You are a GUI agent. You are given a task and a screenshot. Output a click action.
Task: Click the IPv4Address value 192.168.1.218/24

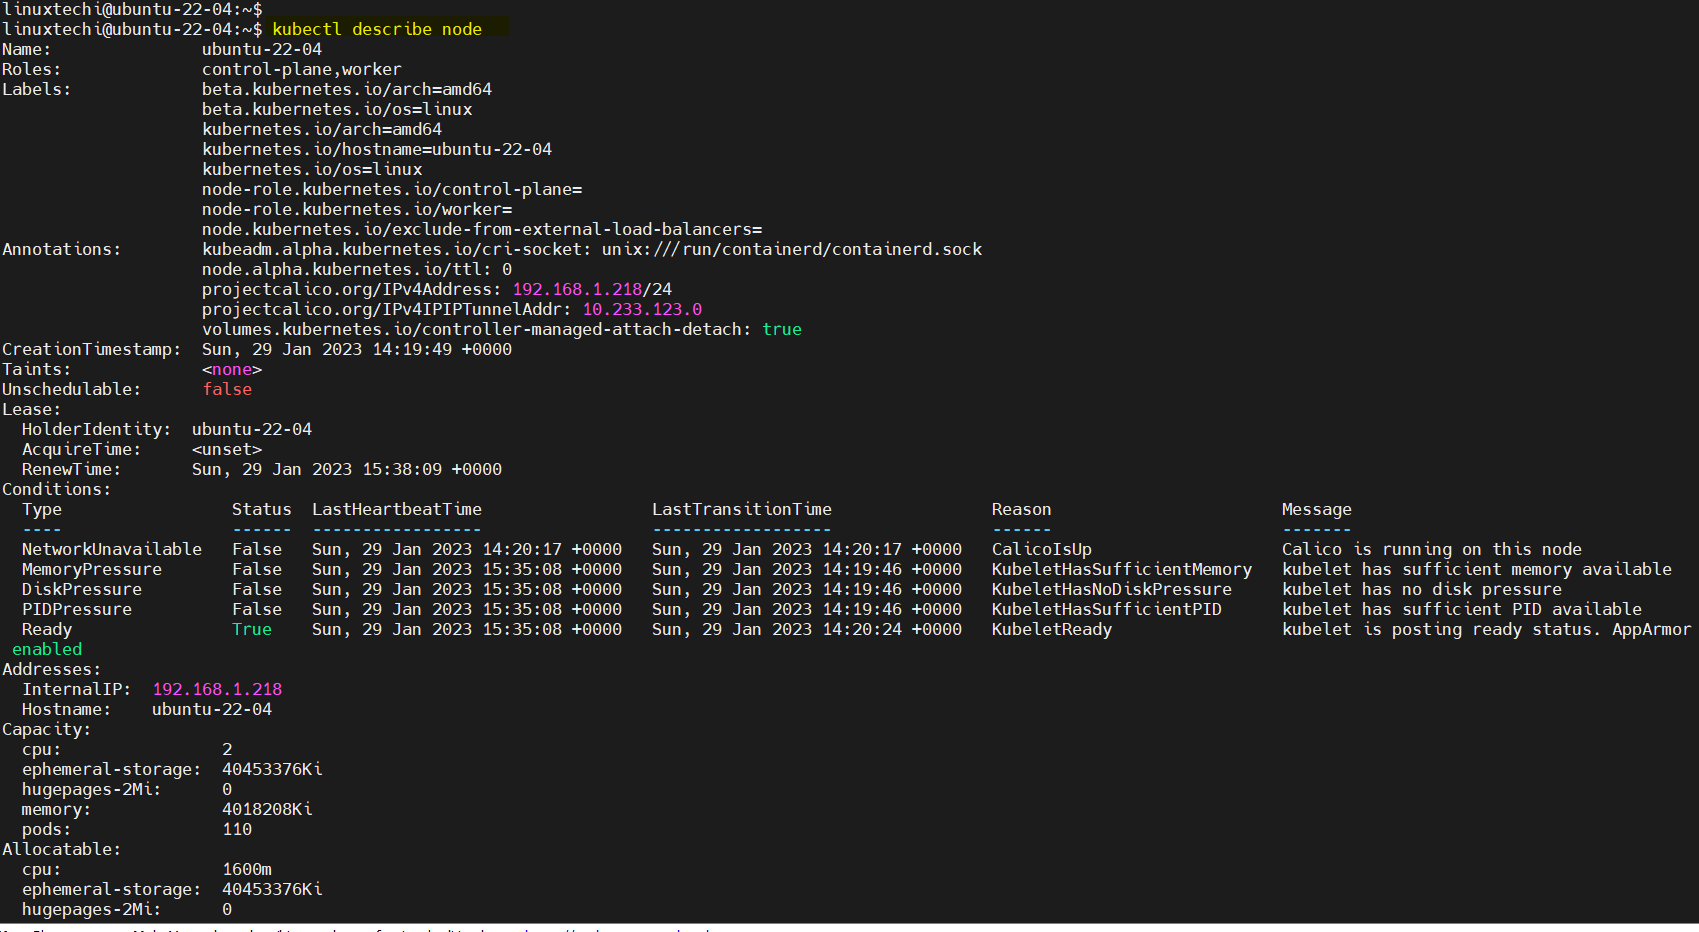(592, 289)
